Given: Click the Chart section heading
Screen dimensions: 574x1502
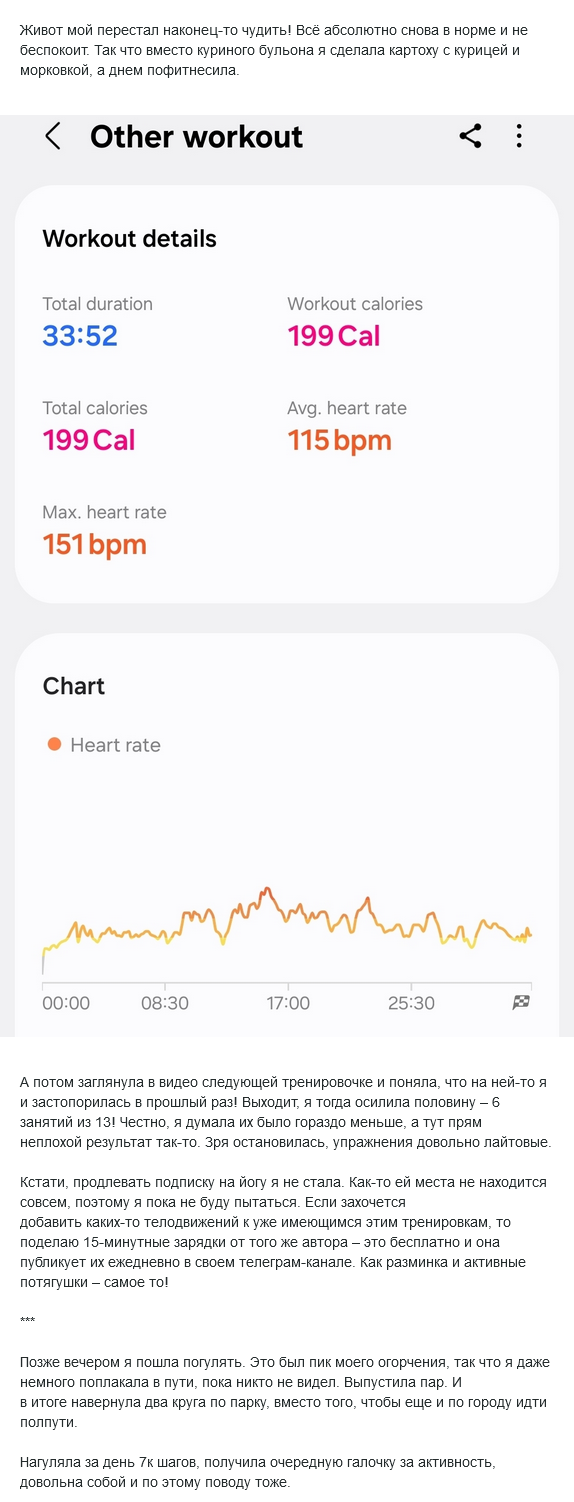Looking at the screenshot, I should tap(74, 686).
